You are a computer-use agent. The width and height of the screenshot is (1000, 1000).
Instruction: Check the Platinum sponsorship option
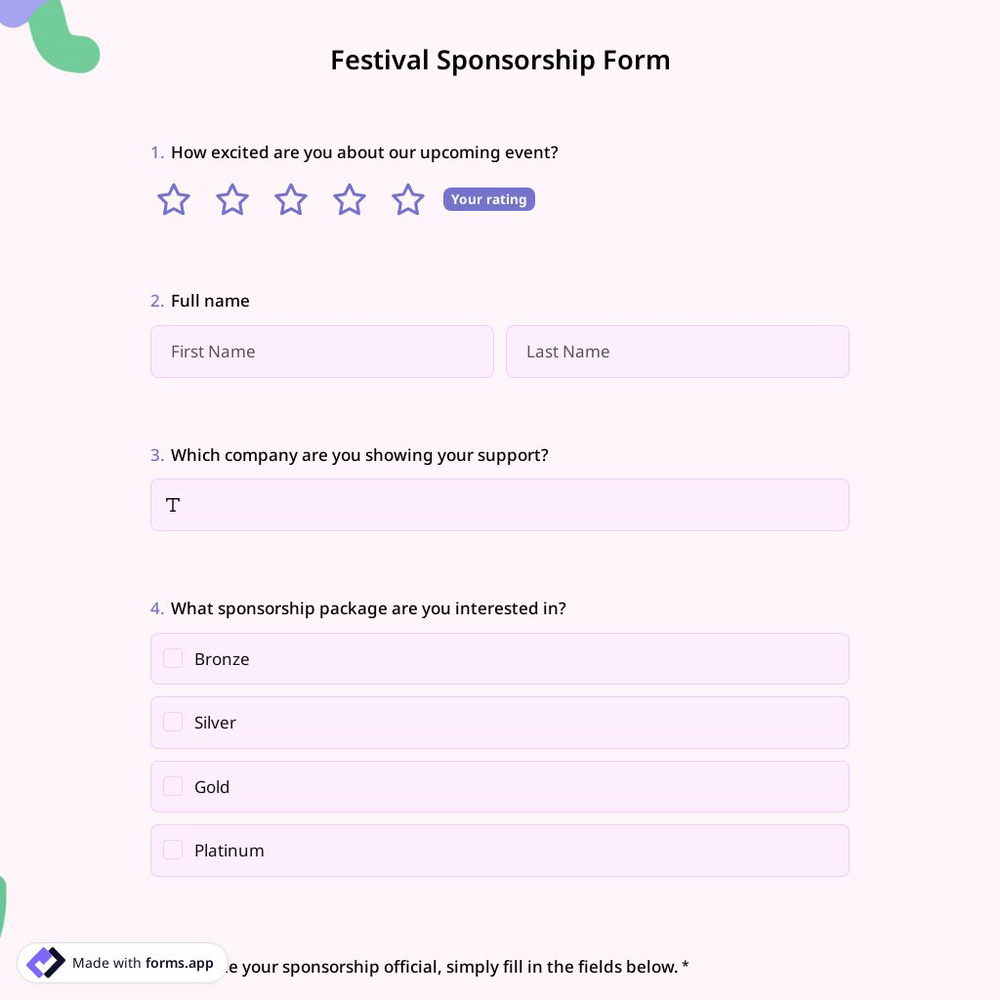(x=172, y=850)
